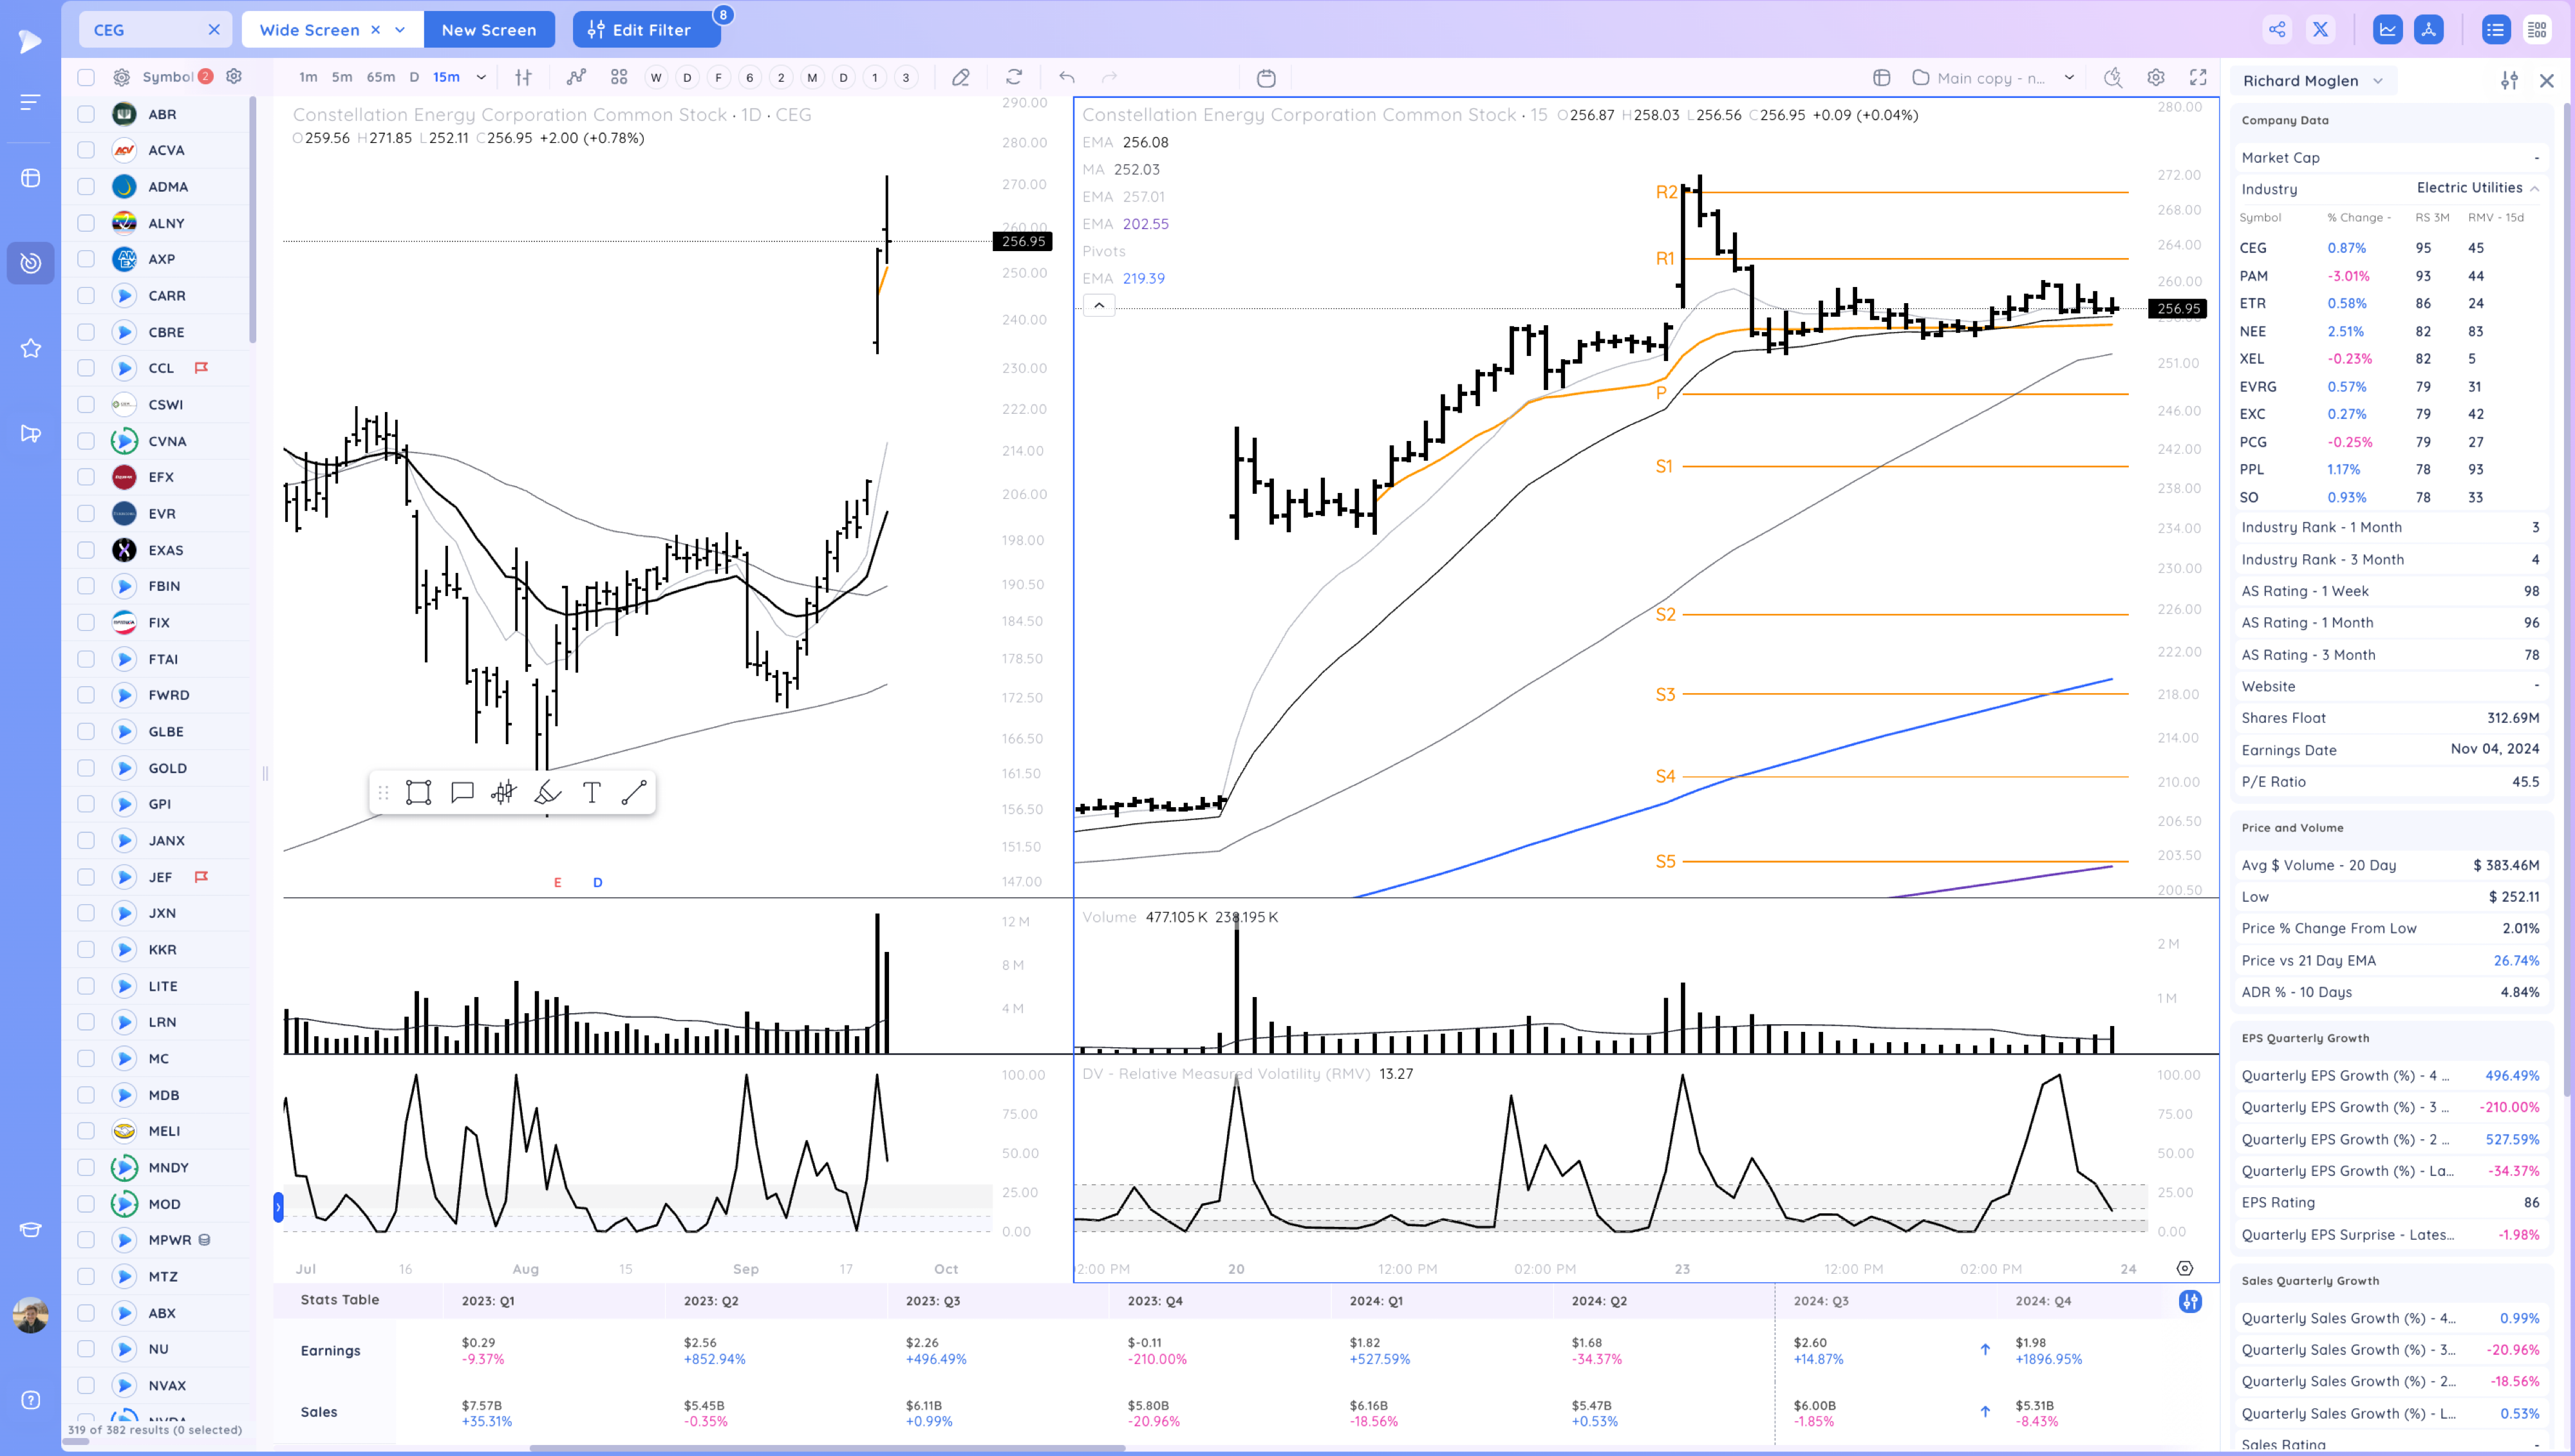Switch to the Wide Screen tab
Viewport: 2575px width, 1456px height.
pyautogui.click(x=309, y=30)
